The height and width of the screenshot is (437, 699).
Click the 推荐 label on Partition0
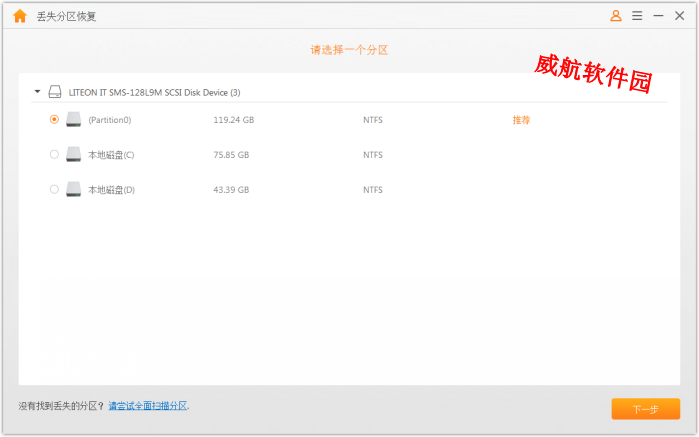pyautogui.click(x=521, y=120)
